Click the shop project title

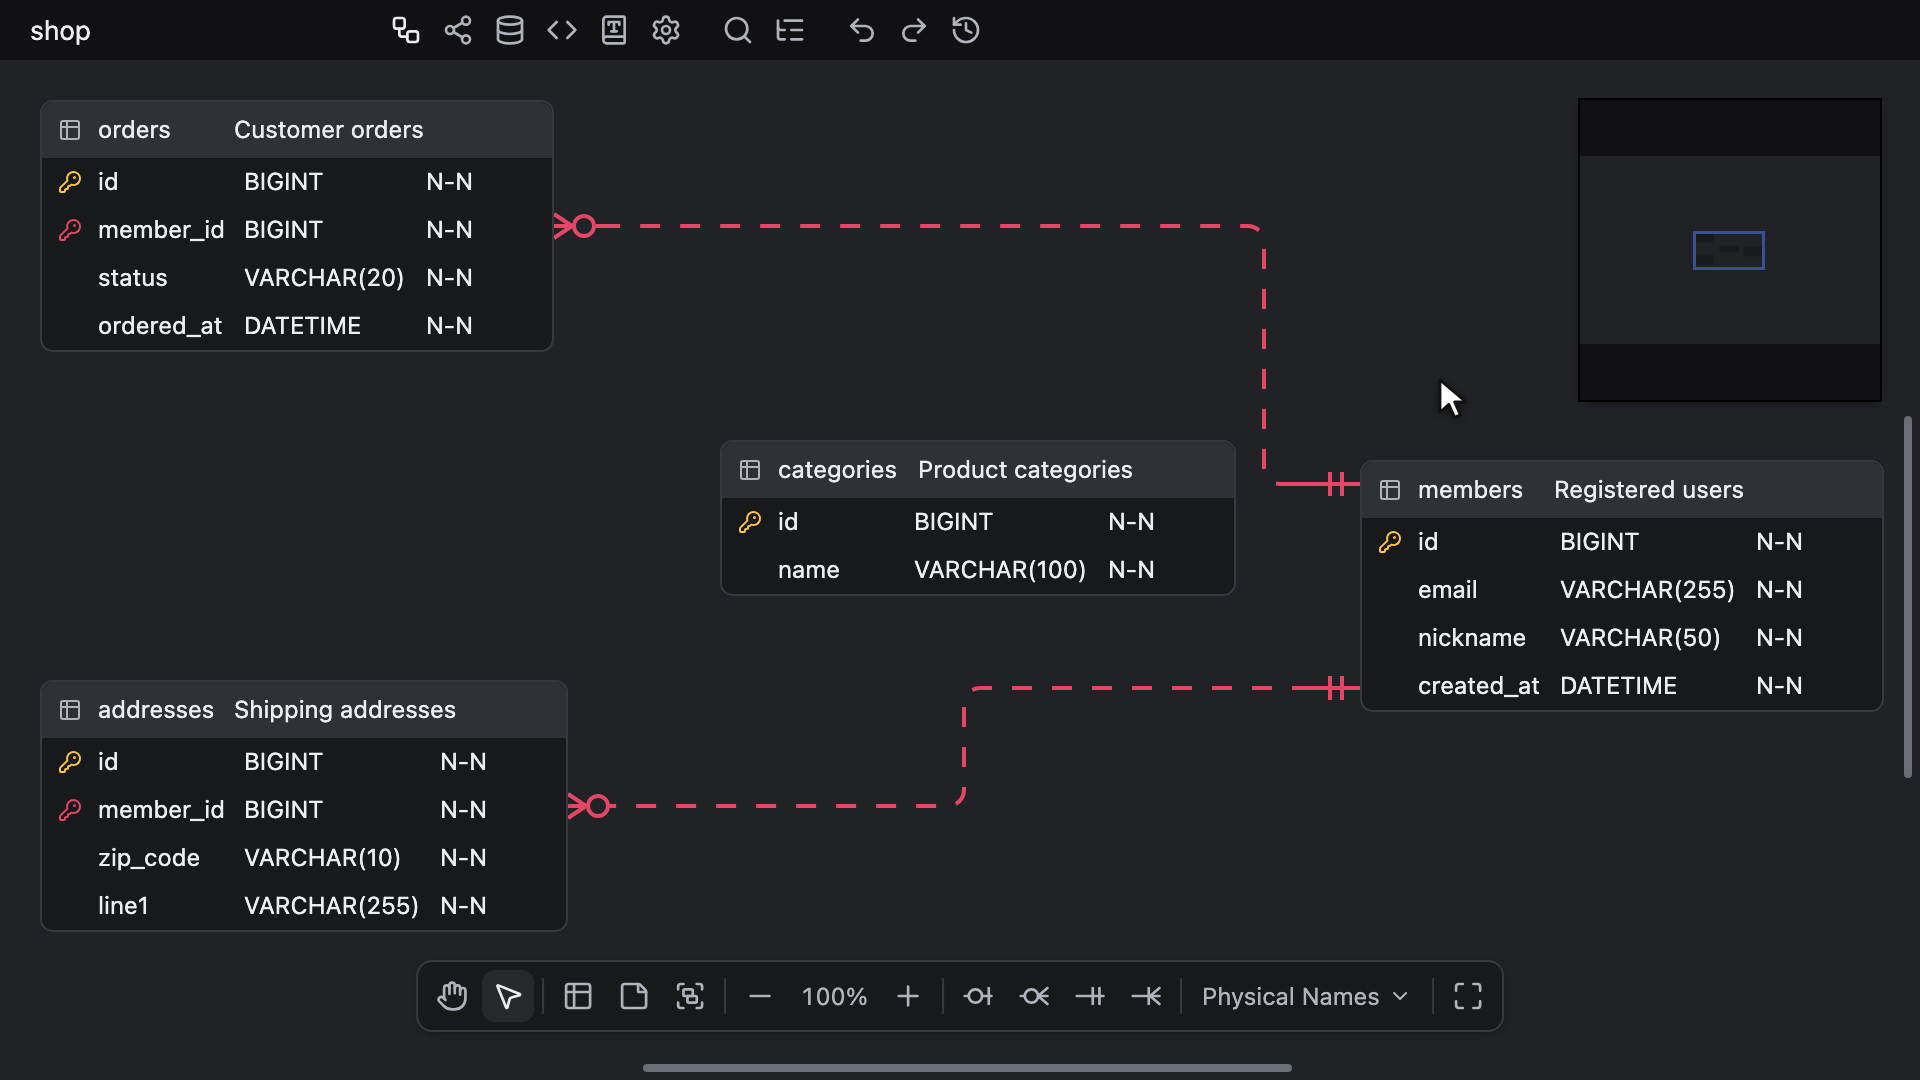click(60, 31)
